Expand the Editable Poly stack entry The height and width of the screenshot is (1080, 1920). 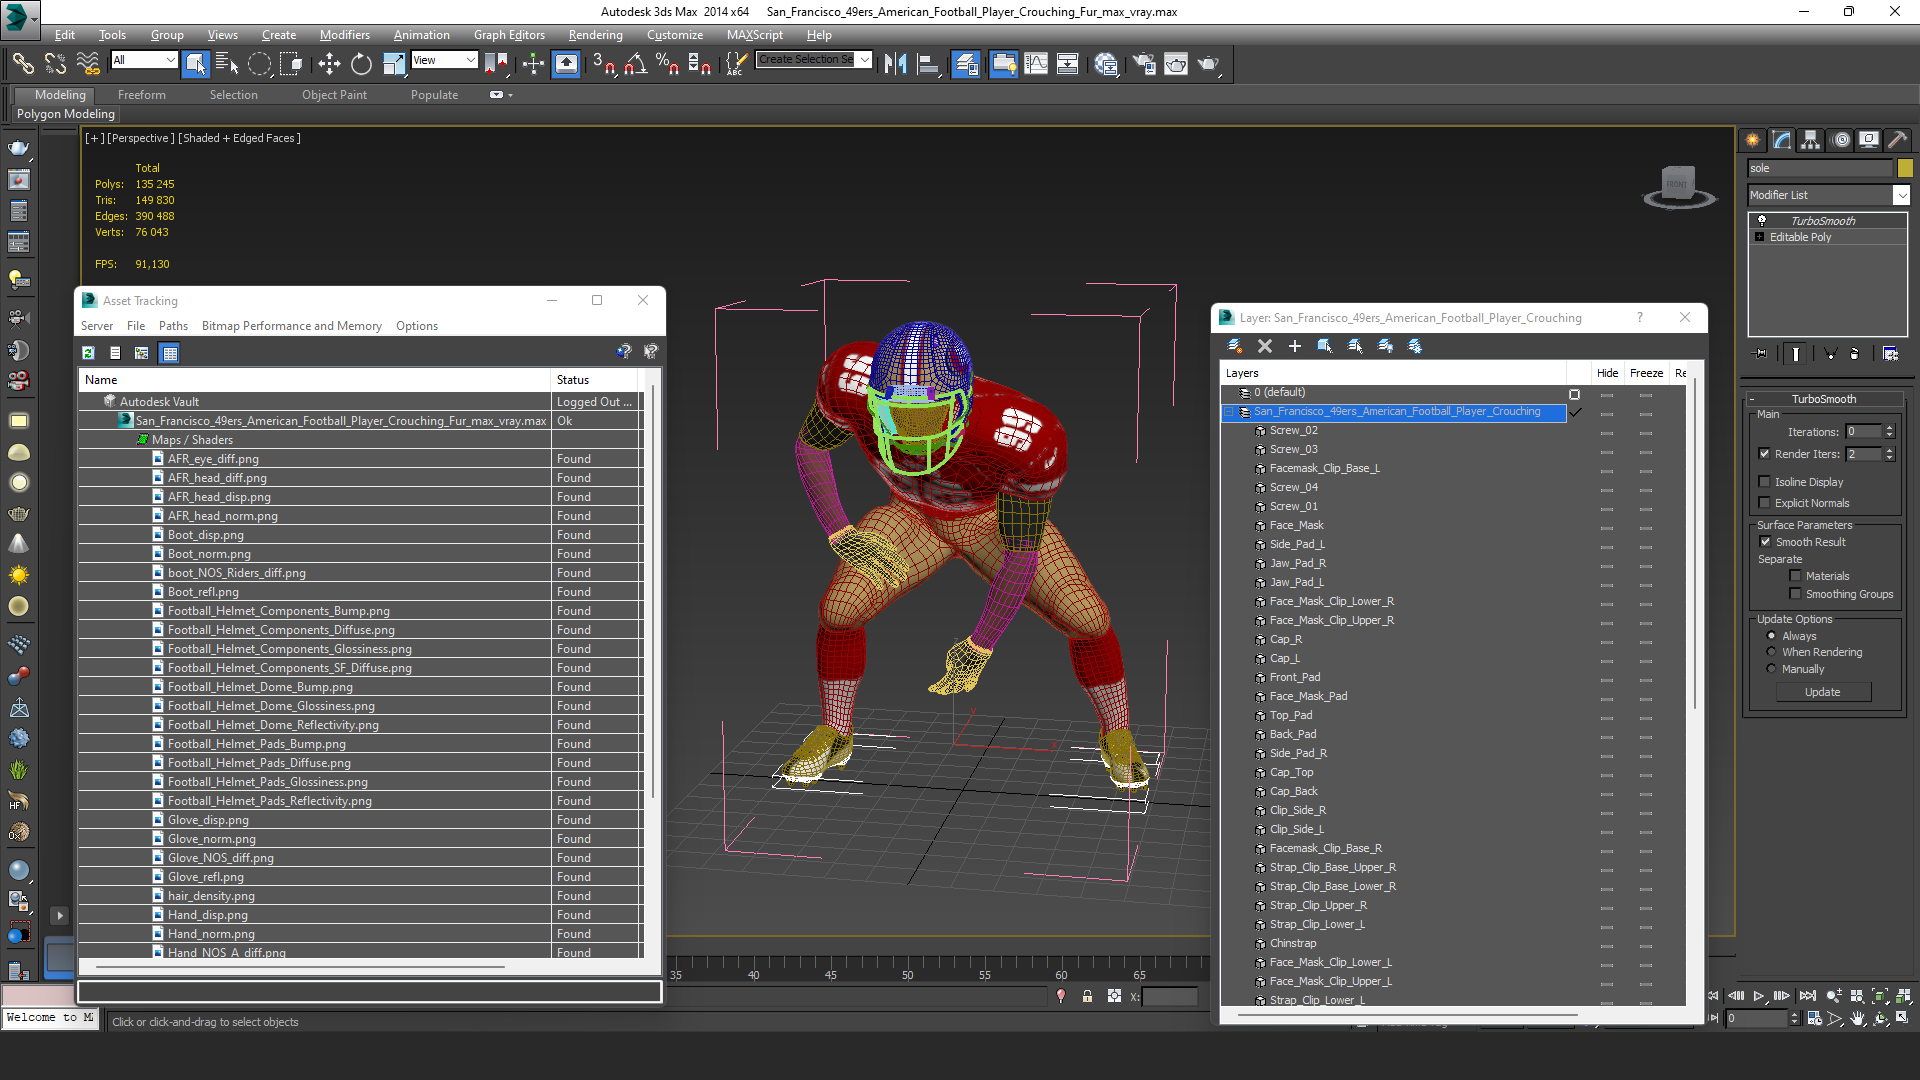coord(1760,237)
